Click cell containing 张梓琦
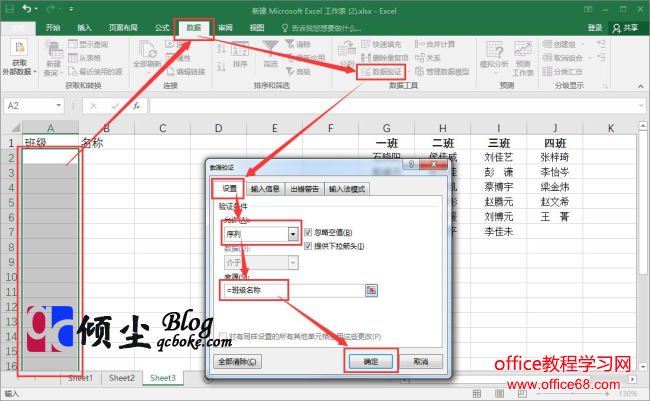The width and height of the screenshot is (650, 401). pyautogui.click(x=555, y=158)
